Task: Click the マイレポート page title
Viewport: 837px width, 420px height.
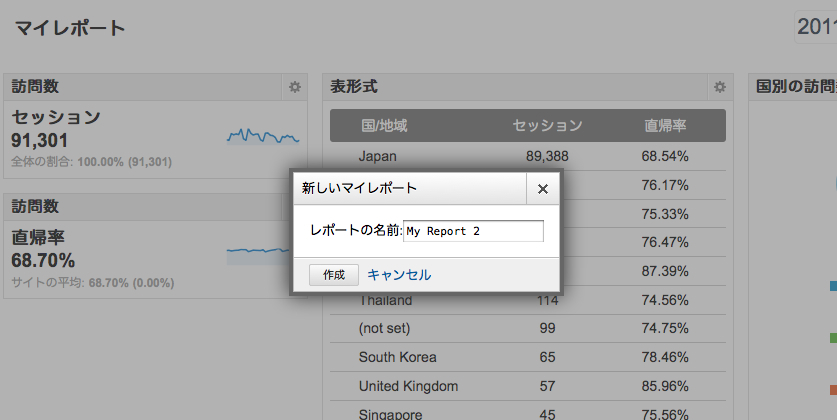Action: click(70, 28)
